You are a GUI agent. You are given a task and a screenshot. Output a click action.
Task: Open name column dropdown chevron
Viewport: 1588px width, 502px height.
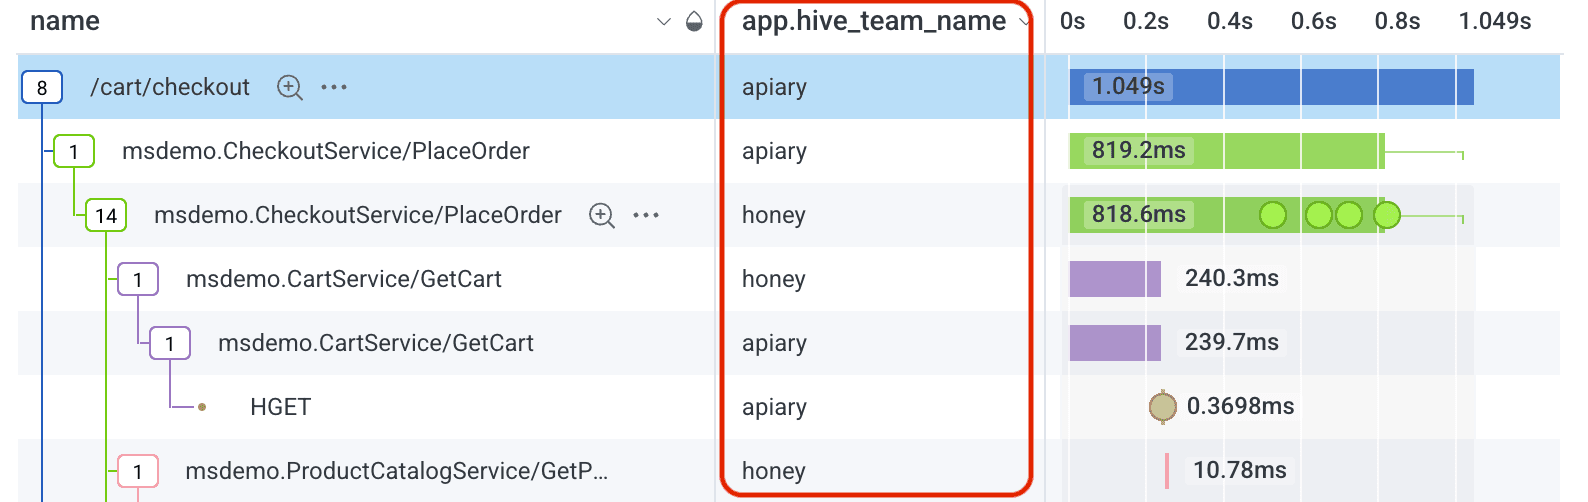[663, 22]
